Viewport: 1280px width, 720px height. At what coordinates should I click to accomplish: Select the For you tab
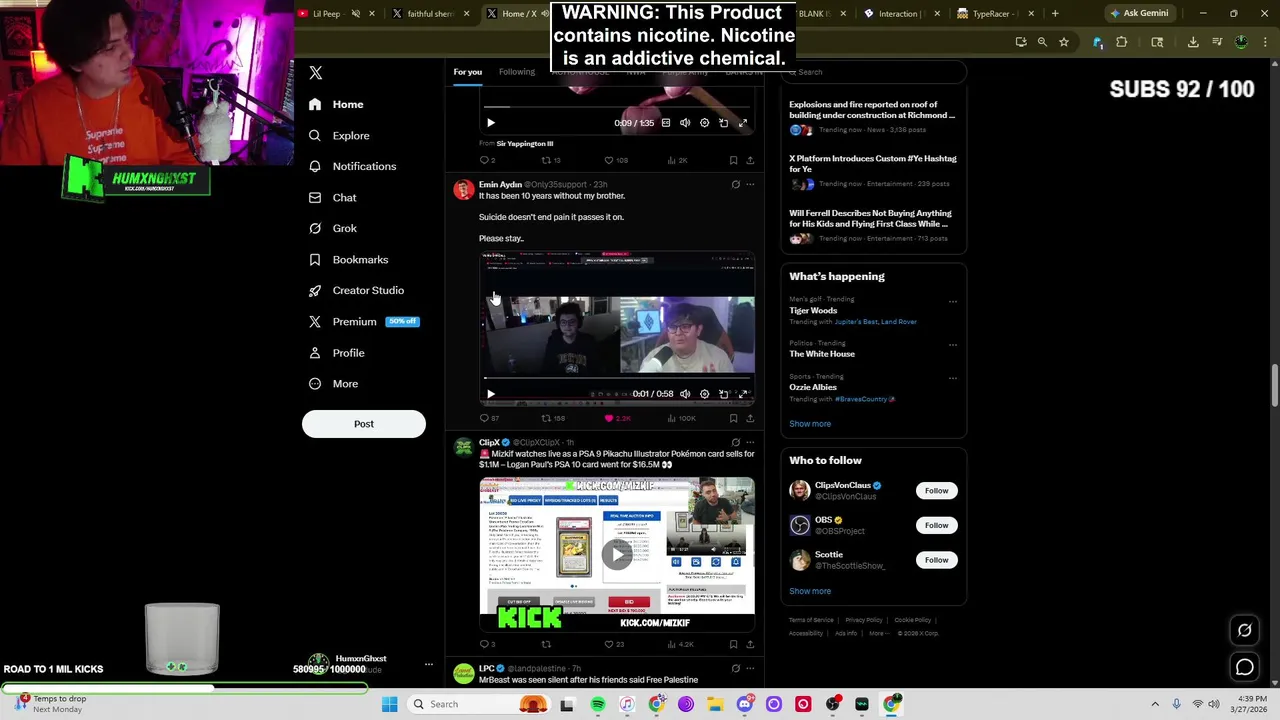point(467,72)
